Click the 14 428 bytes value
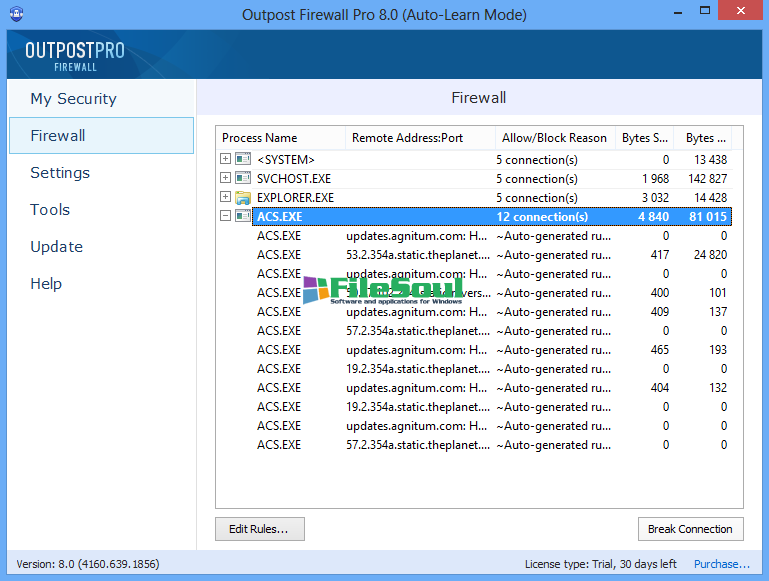Viewport: 769px width, 581px height. pyautogui.click(x=710, y=198)
